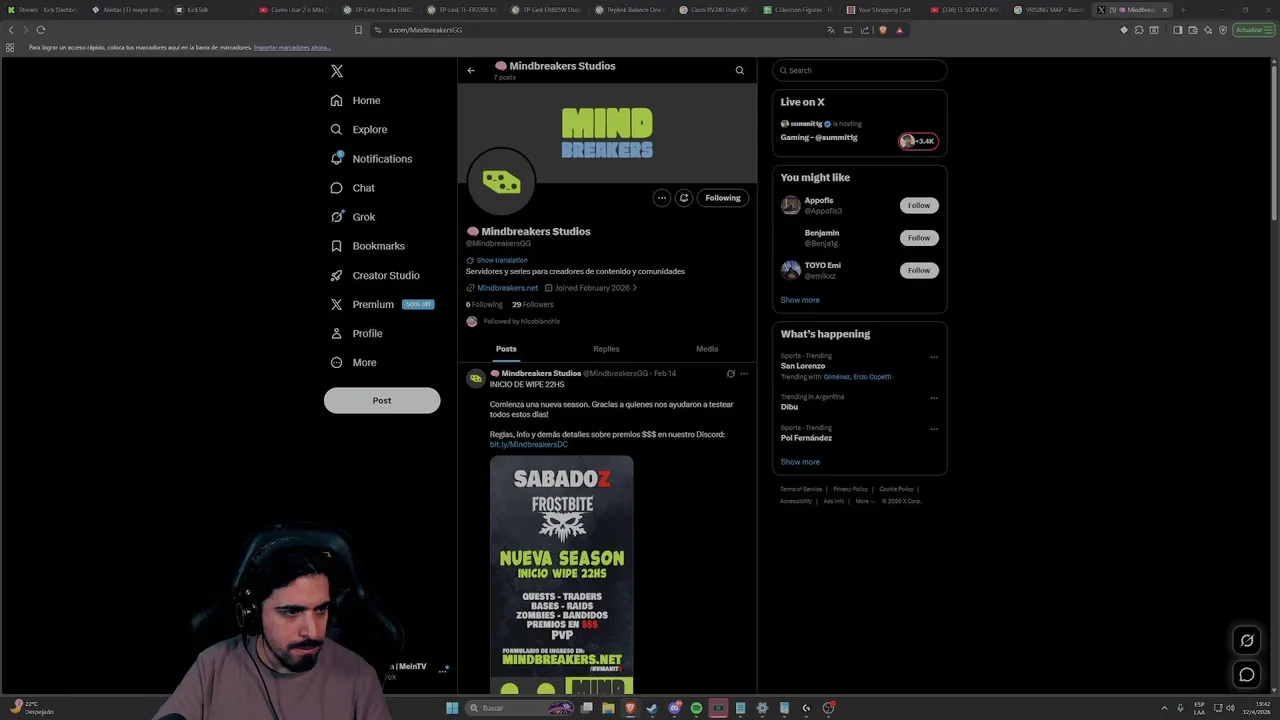Switch to the Media tab
This screenshot has width=1280, height=720.
(x=707, y=349)
